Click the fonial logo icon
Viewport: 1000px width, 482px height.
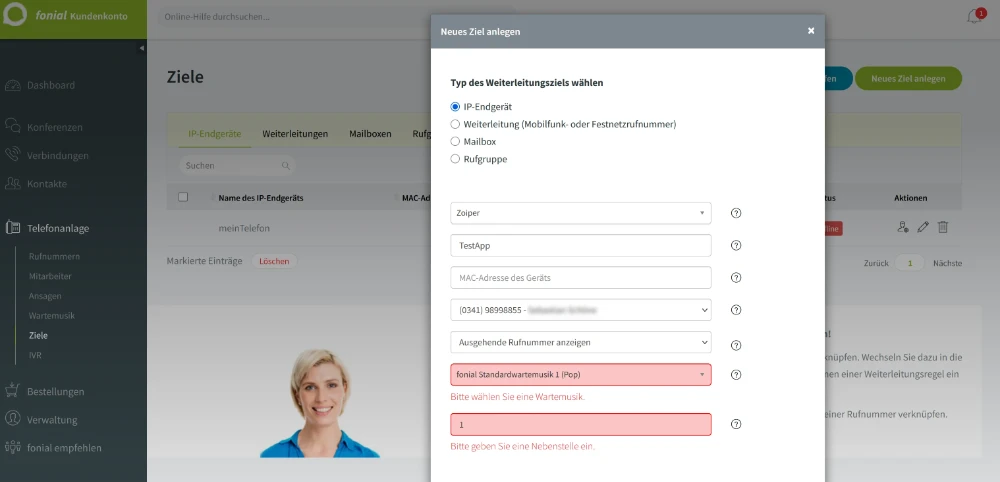[15, 15]
